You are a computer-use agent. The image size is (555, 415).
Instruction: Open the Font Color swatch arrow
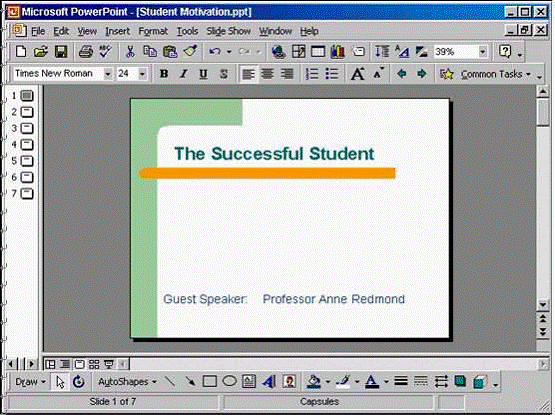tap(386, 382)
